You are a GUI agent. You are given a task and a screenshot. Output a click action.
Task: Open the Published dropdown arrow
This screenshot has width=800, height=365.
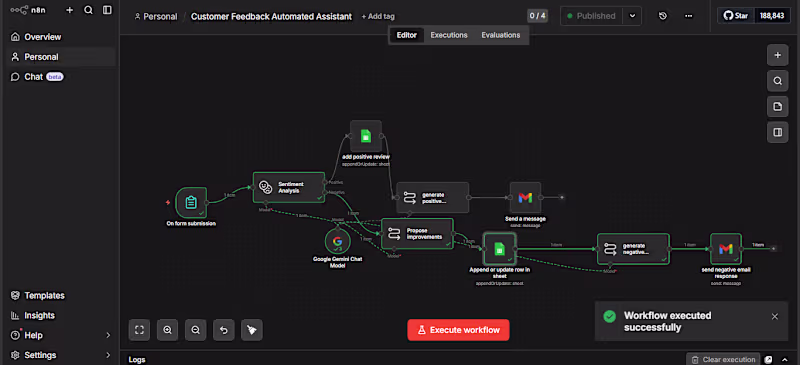click(x=632, y=16)
